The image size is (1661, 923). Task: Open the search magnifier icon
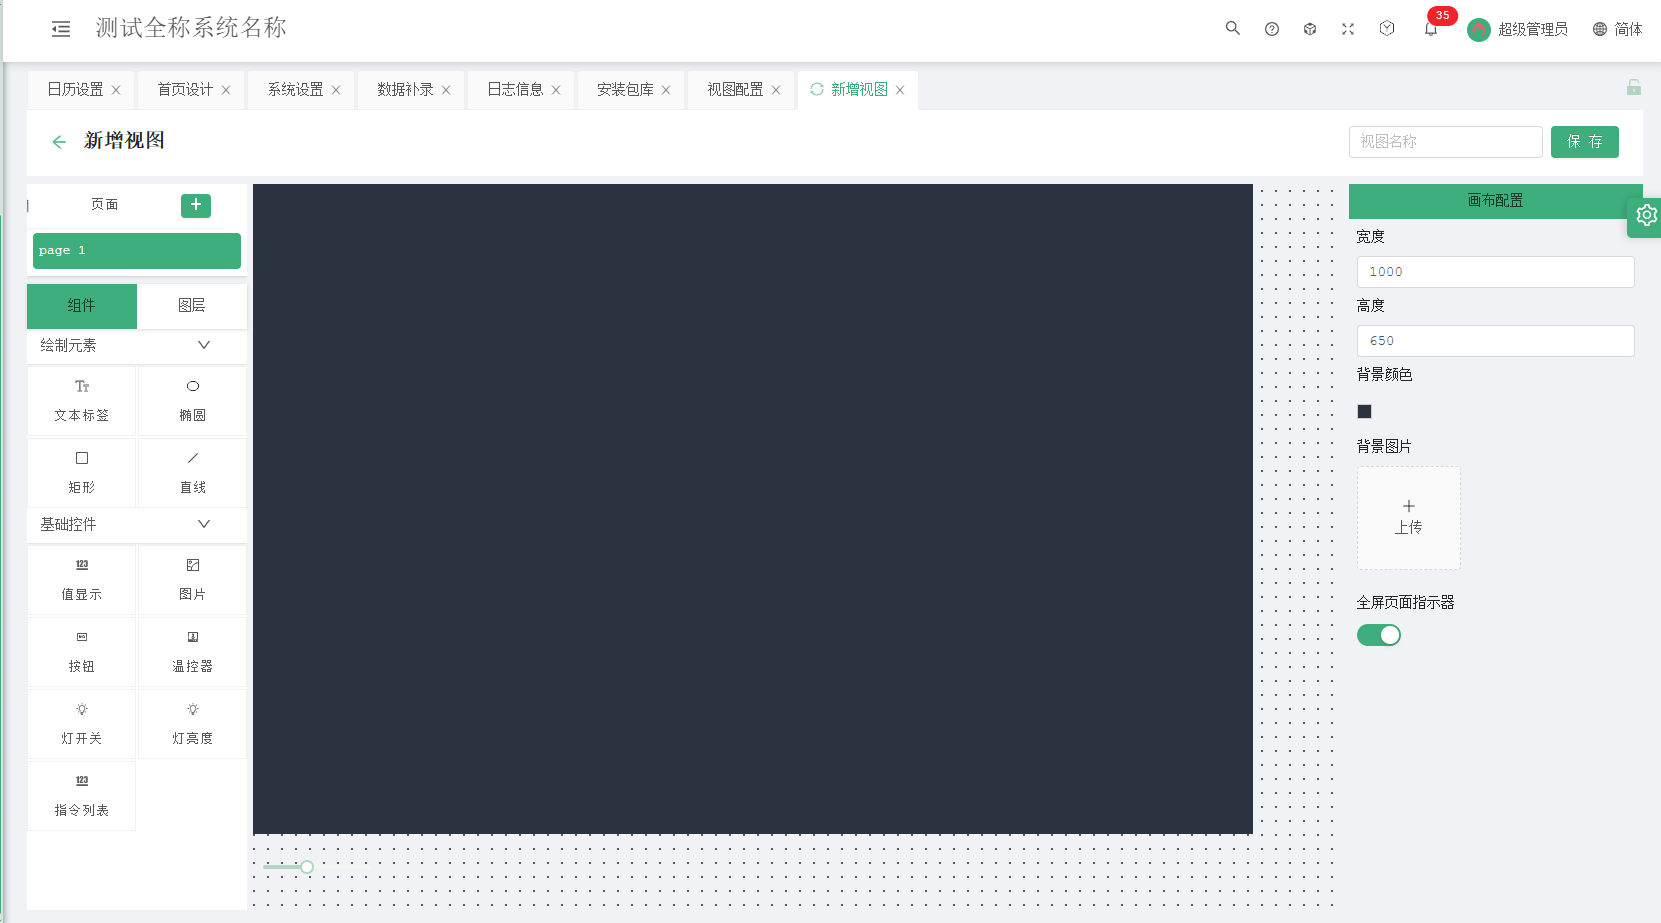point(1233,28)
